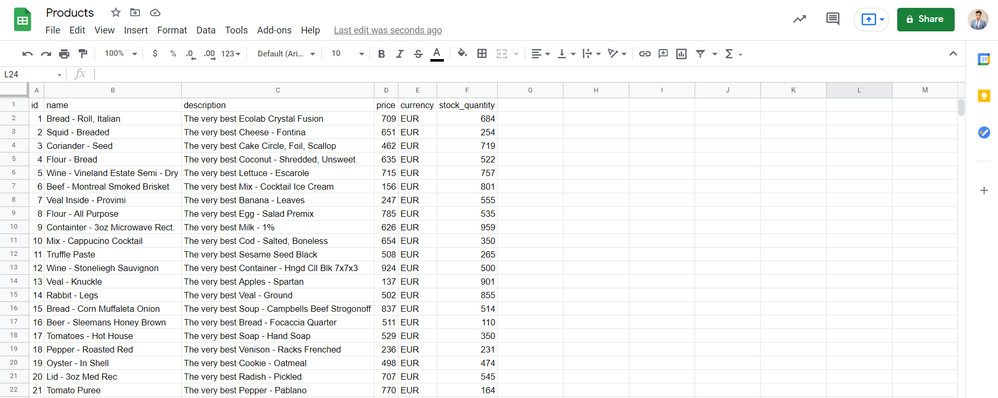Open the comment history icon
The height and width of the screenshot is (398, 998).
pyautogui.click(x=833, y=19)
